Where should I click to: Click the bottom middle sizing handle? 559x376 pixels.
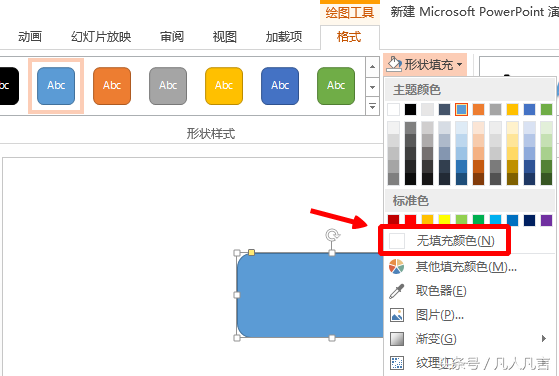pos(332,338)
